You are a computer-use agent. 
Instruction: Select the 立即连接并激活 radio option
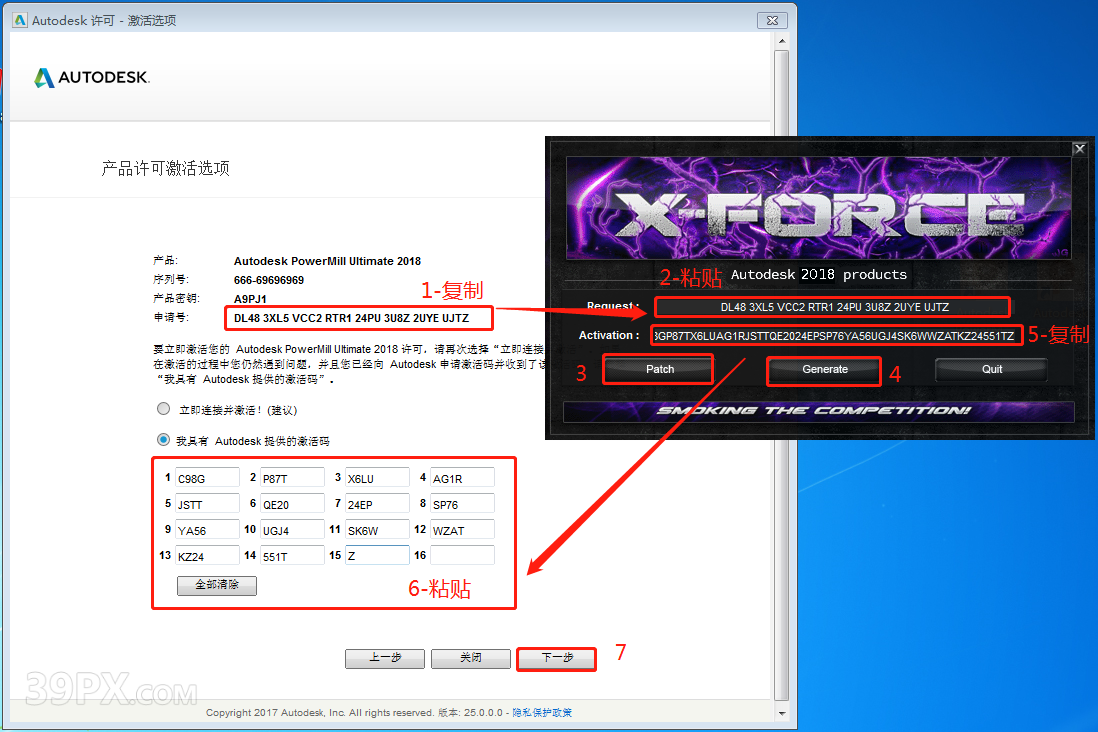163,409
